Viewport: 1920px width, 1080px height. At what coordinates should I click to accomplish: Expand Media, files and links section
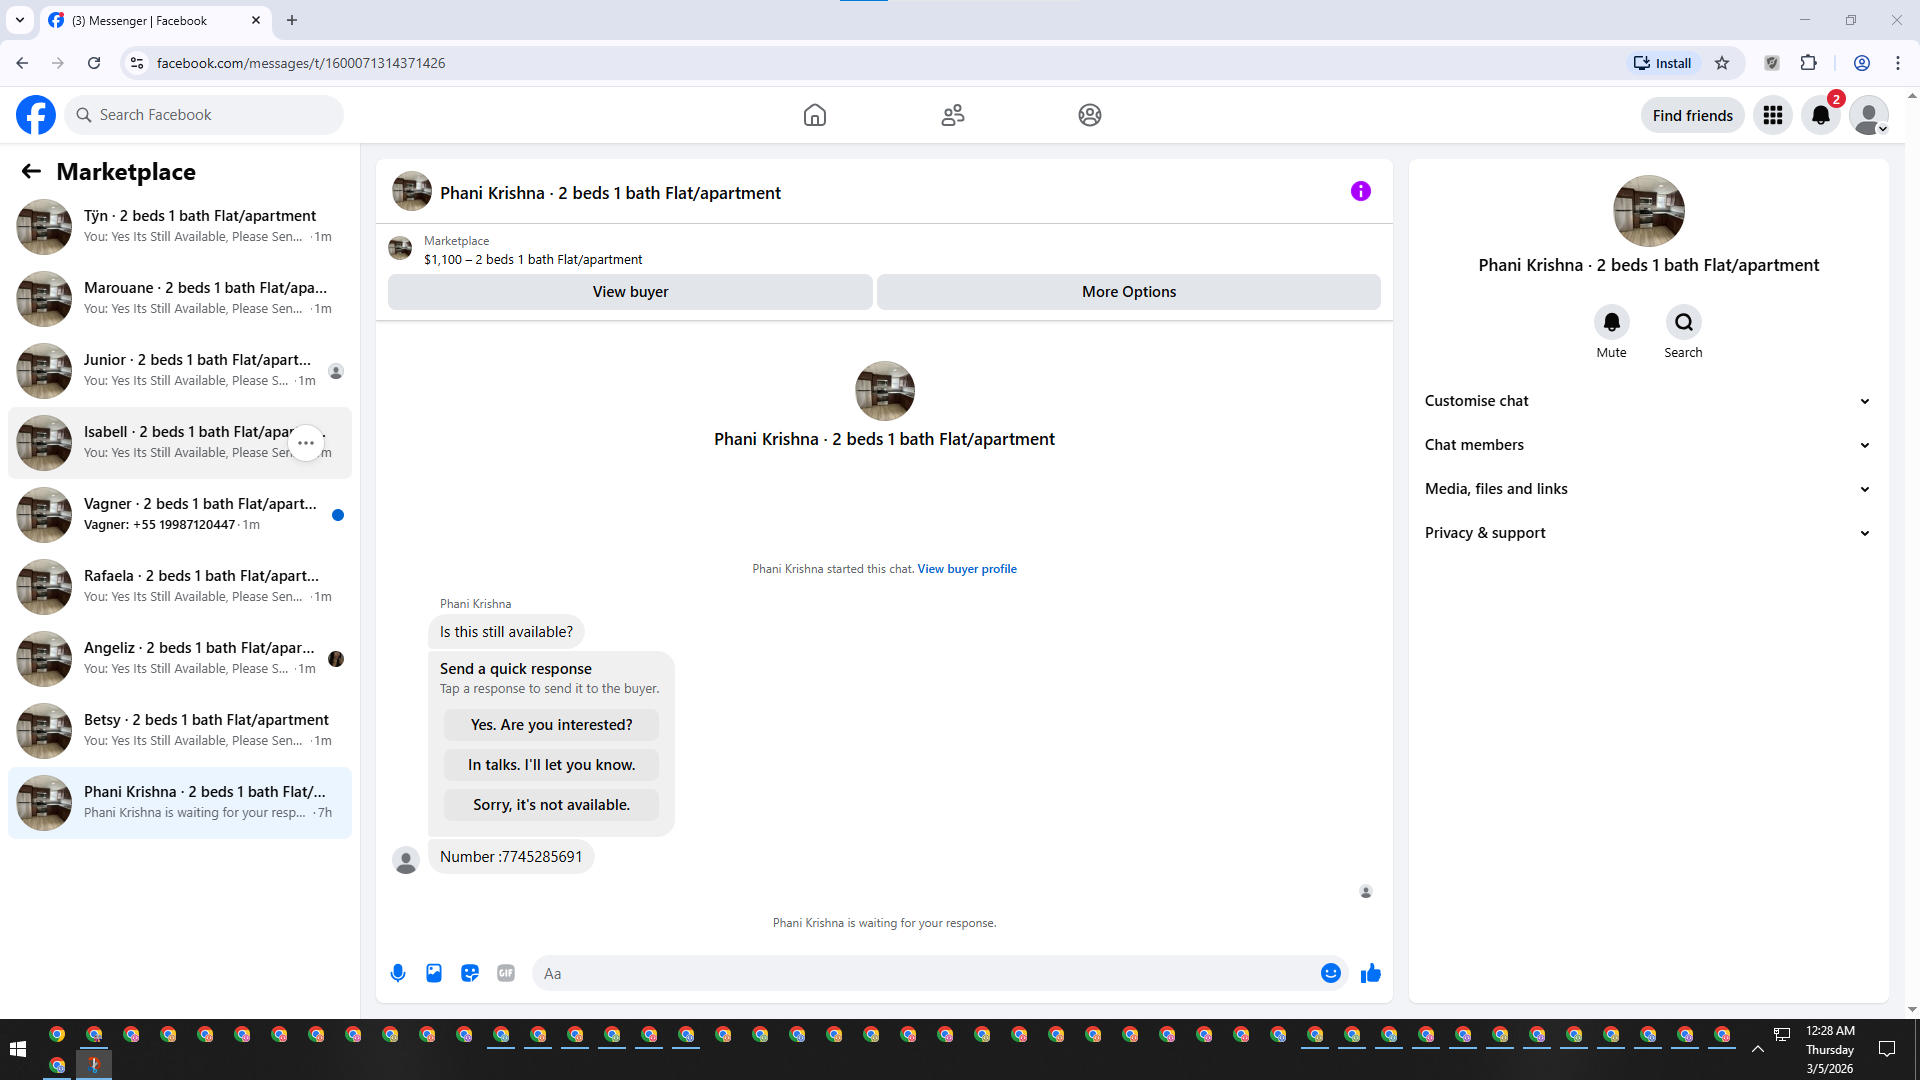[1649, 489]
